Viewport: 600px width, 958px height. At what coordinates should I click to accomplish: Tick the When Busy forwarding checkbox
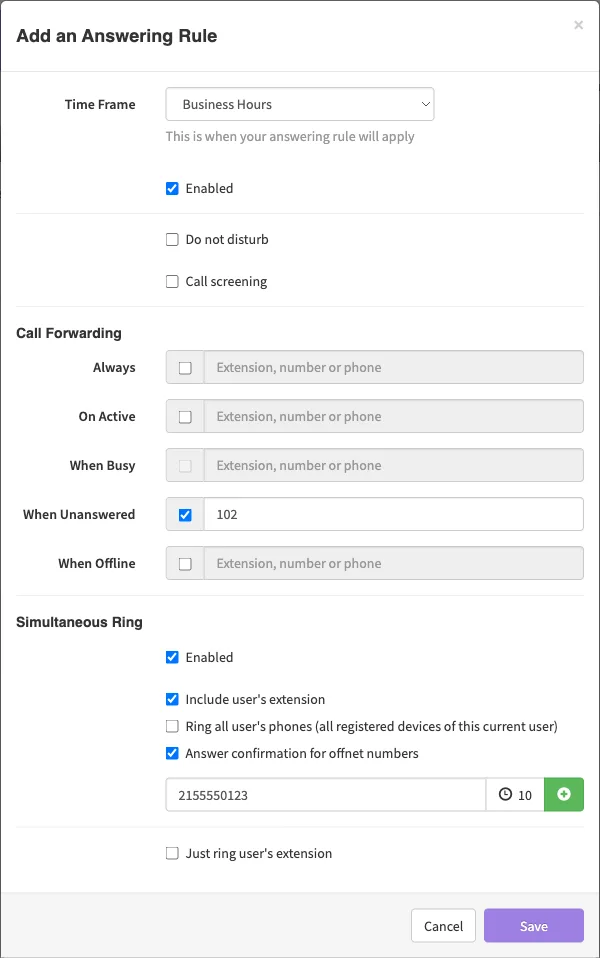(x=185, y=466)
